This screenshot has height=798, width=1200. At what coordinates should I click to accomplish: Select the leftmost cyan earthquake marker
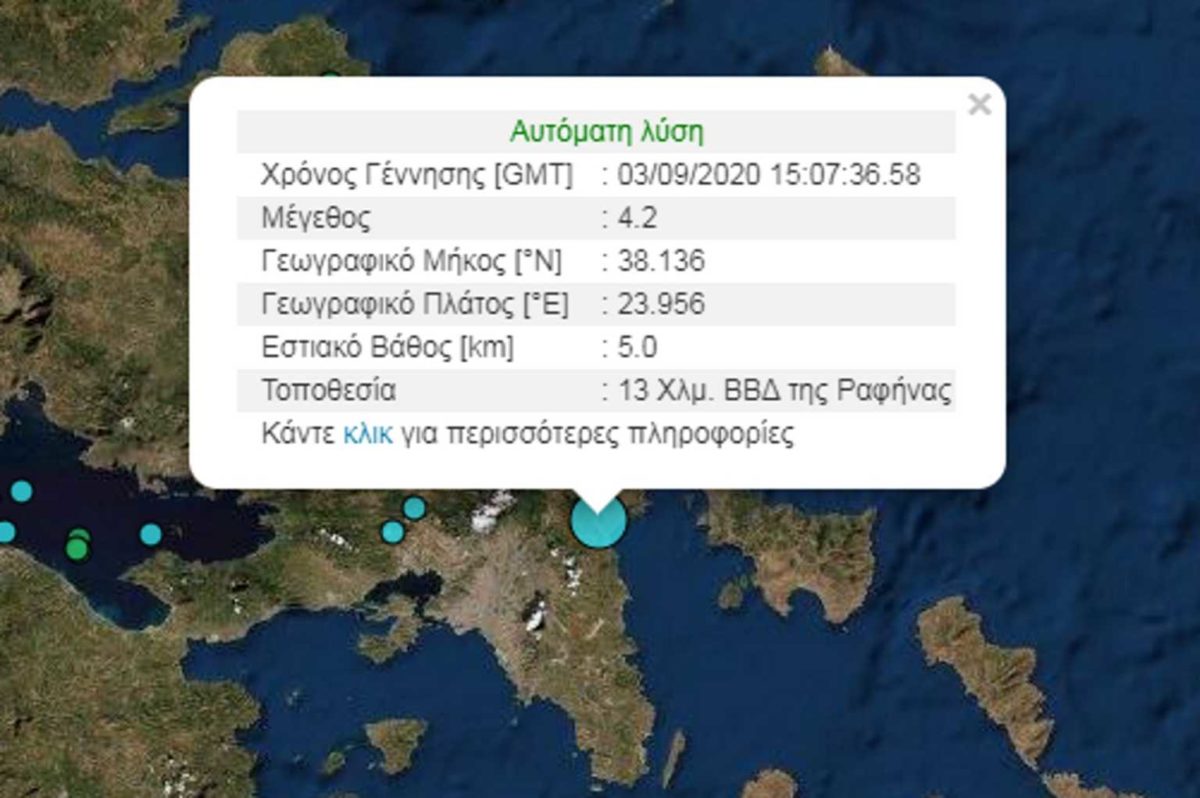click(x=5, y=533)
